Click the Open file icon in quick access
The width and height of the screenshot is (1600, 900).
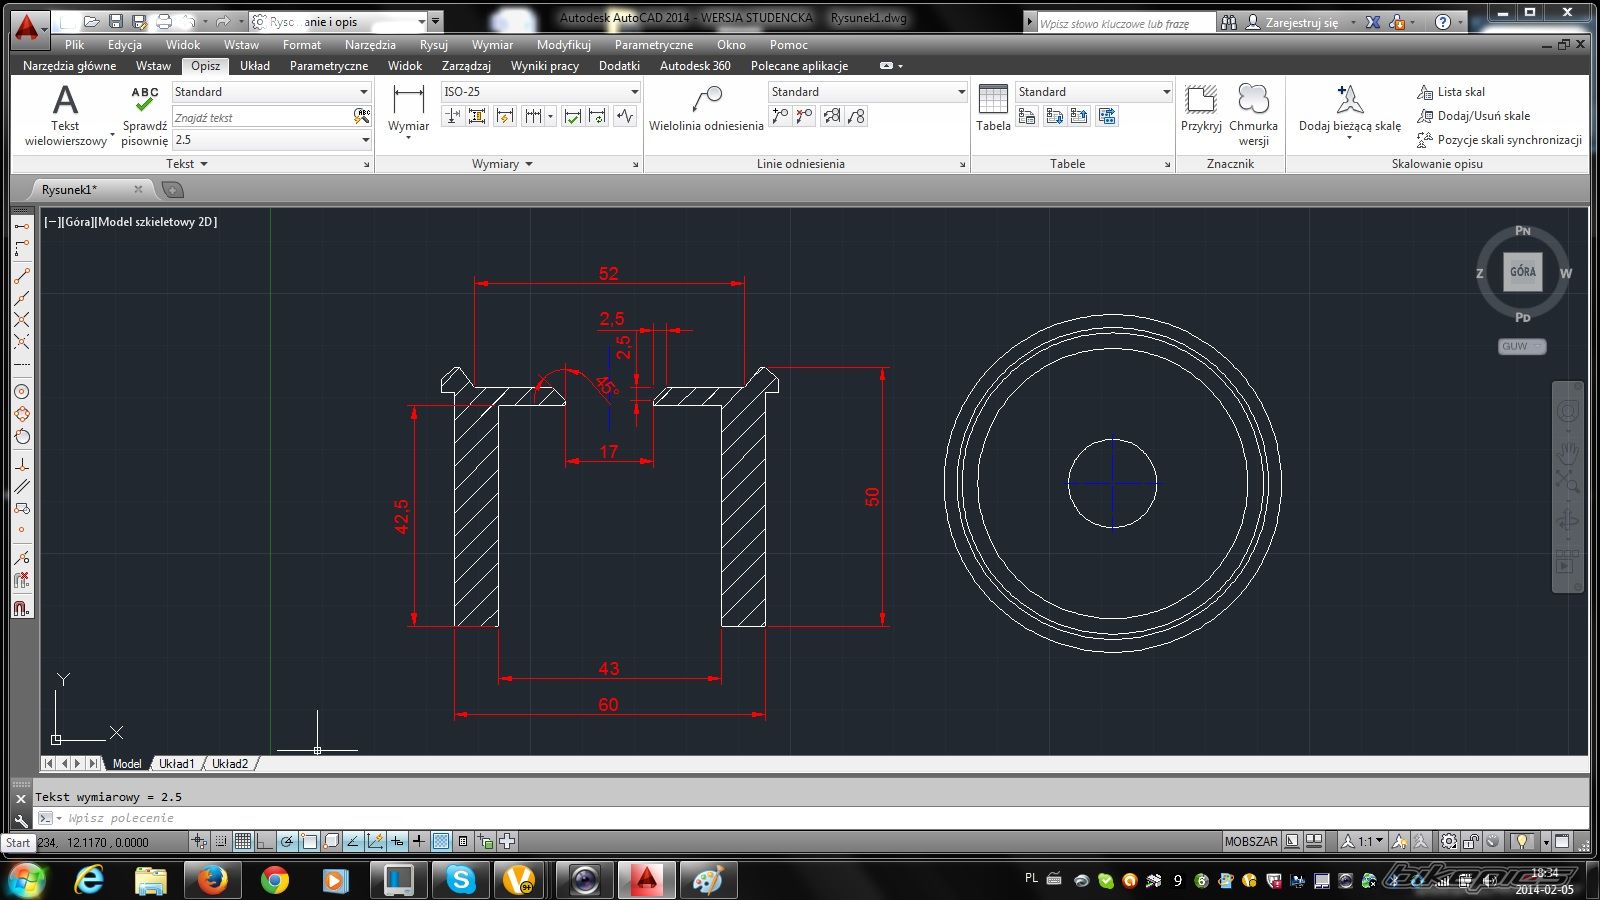click(x=91, y=21)
